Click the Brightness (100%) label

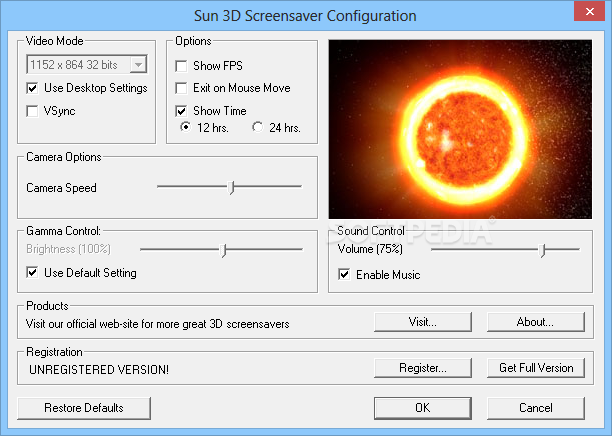[68, 249]
